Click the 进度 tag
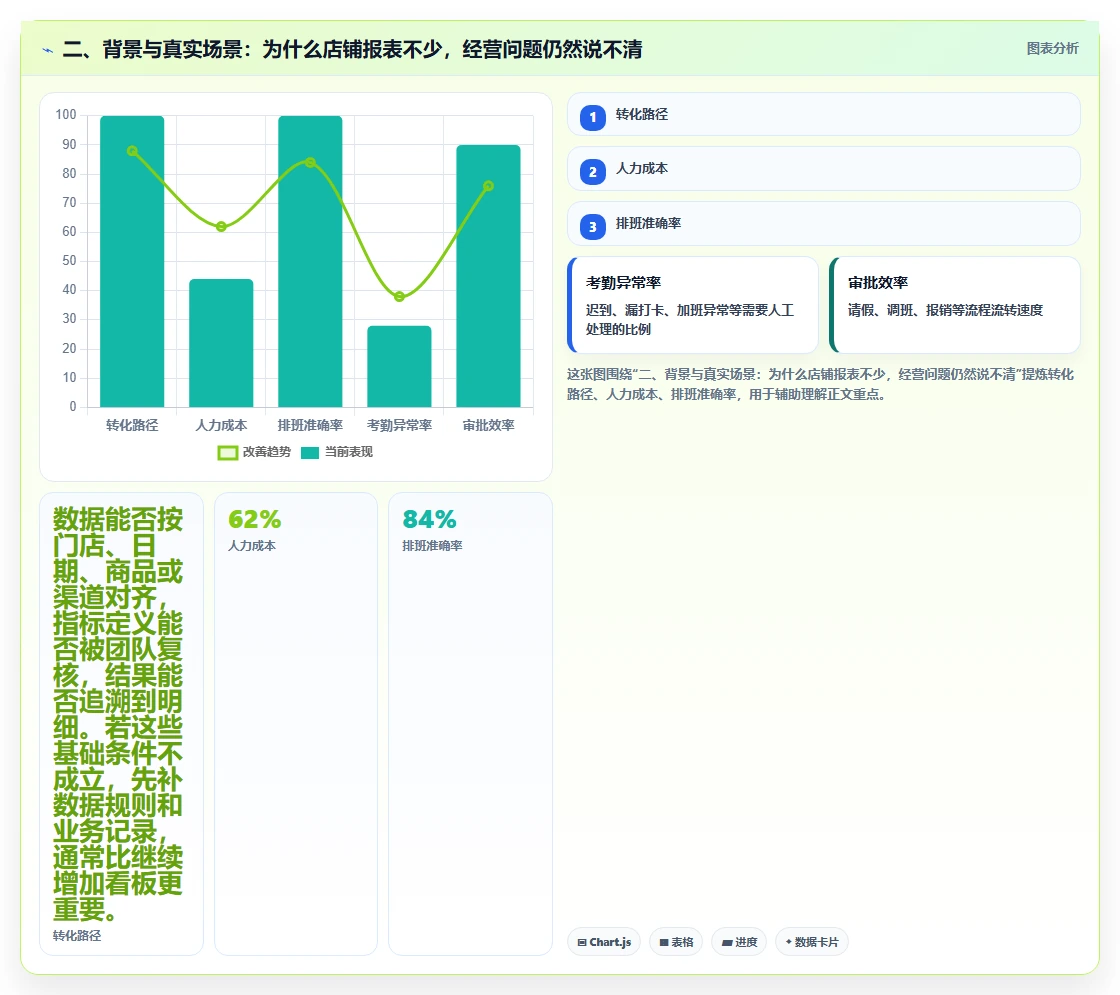The image size is (1120, 995). 739,942
